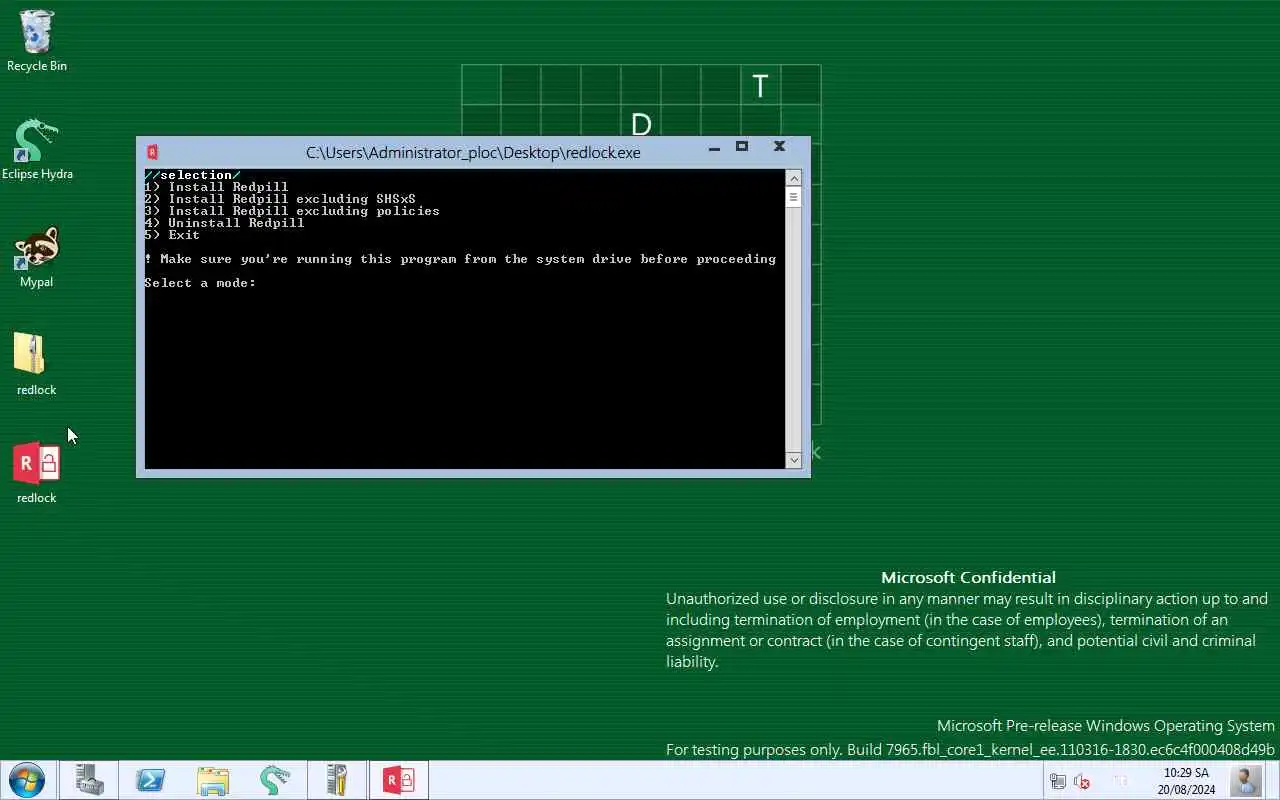Open the network status tray icon

1058,781
